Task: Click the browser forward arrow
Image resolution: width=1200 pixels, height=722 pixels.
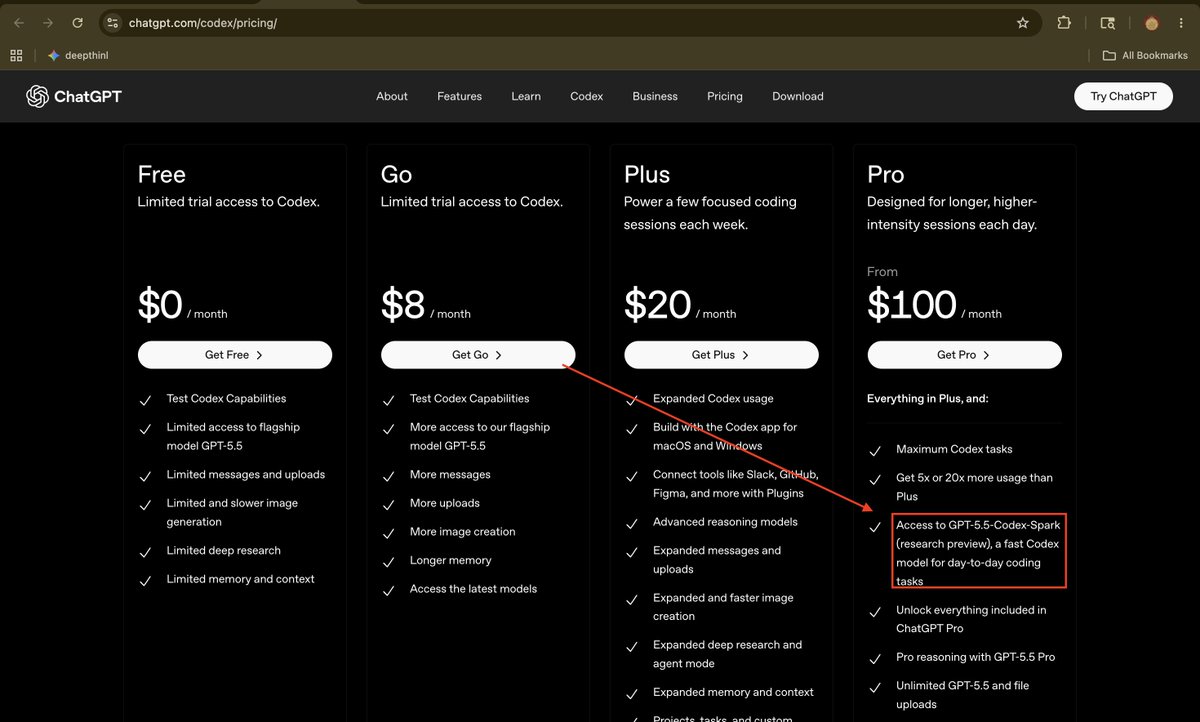Action: tap(47, 22)
